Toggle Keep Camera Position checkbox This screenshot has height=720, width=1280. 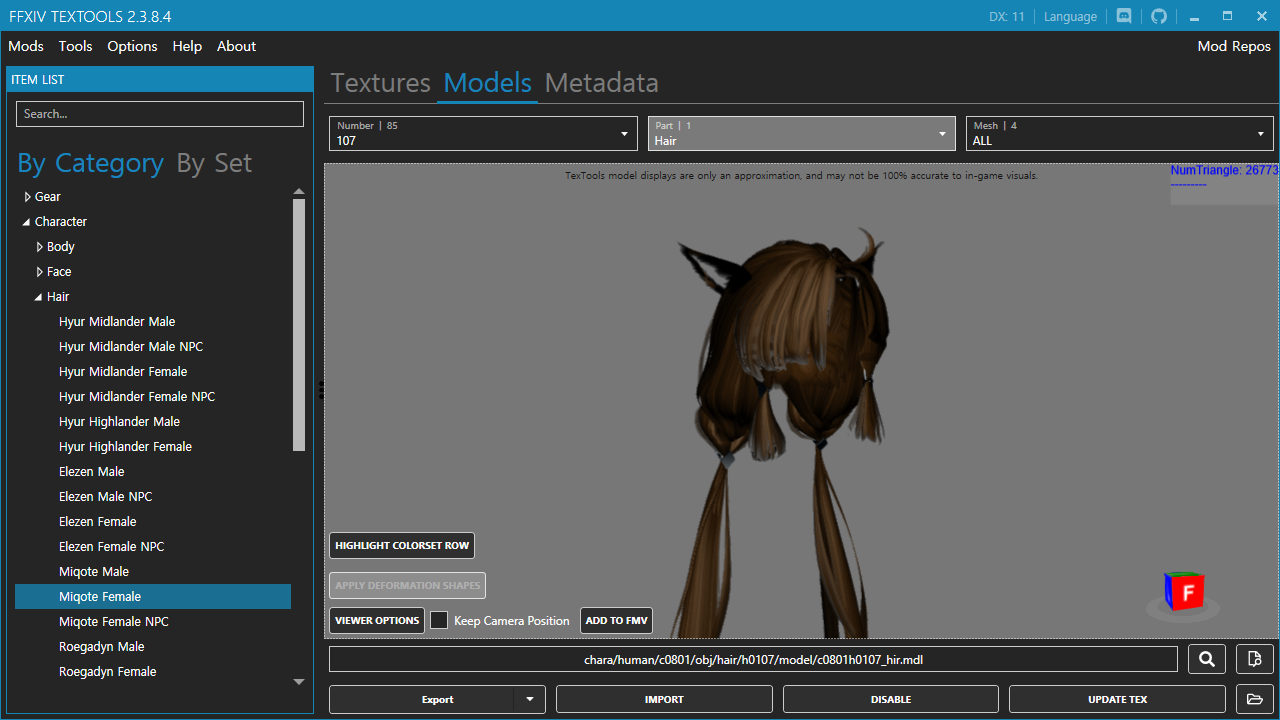(x=439, y=620)
